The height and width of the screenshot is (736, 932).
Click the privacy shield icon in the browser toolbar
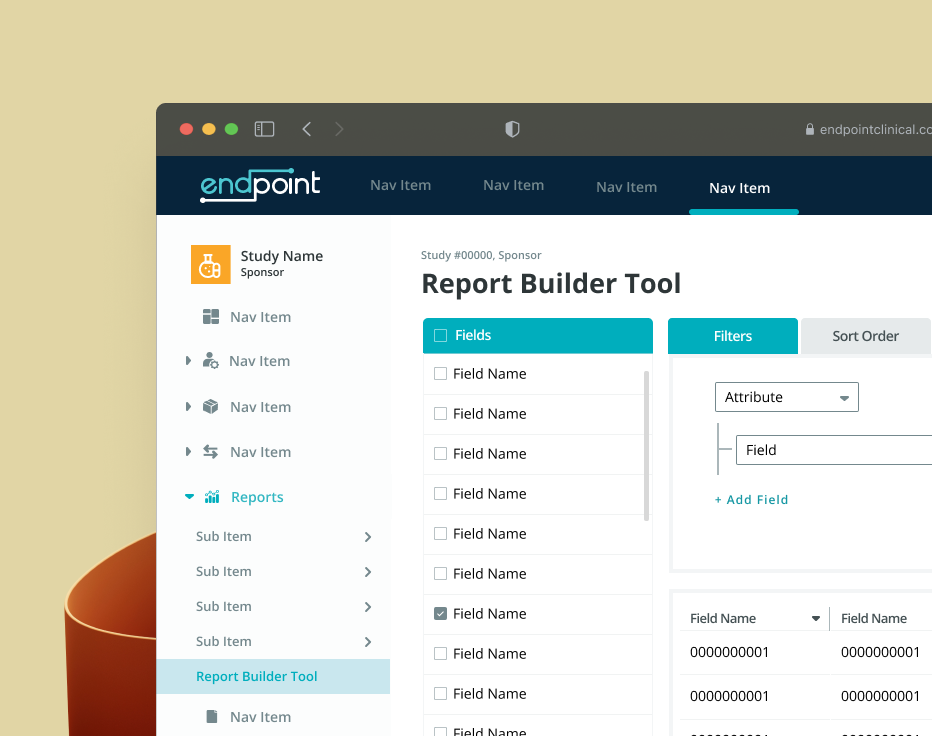pos(511,129)
